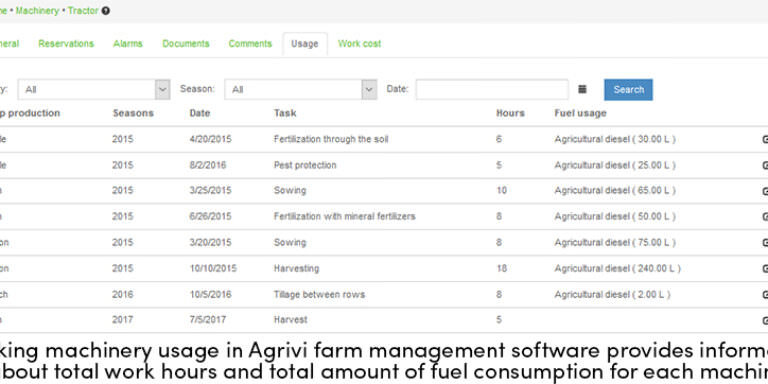Click the Fuel usage column header
The width and height of the screenshot is (768, 384).
point(580,113)
